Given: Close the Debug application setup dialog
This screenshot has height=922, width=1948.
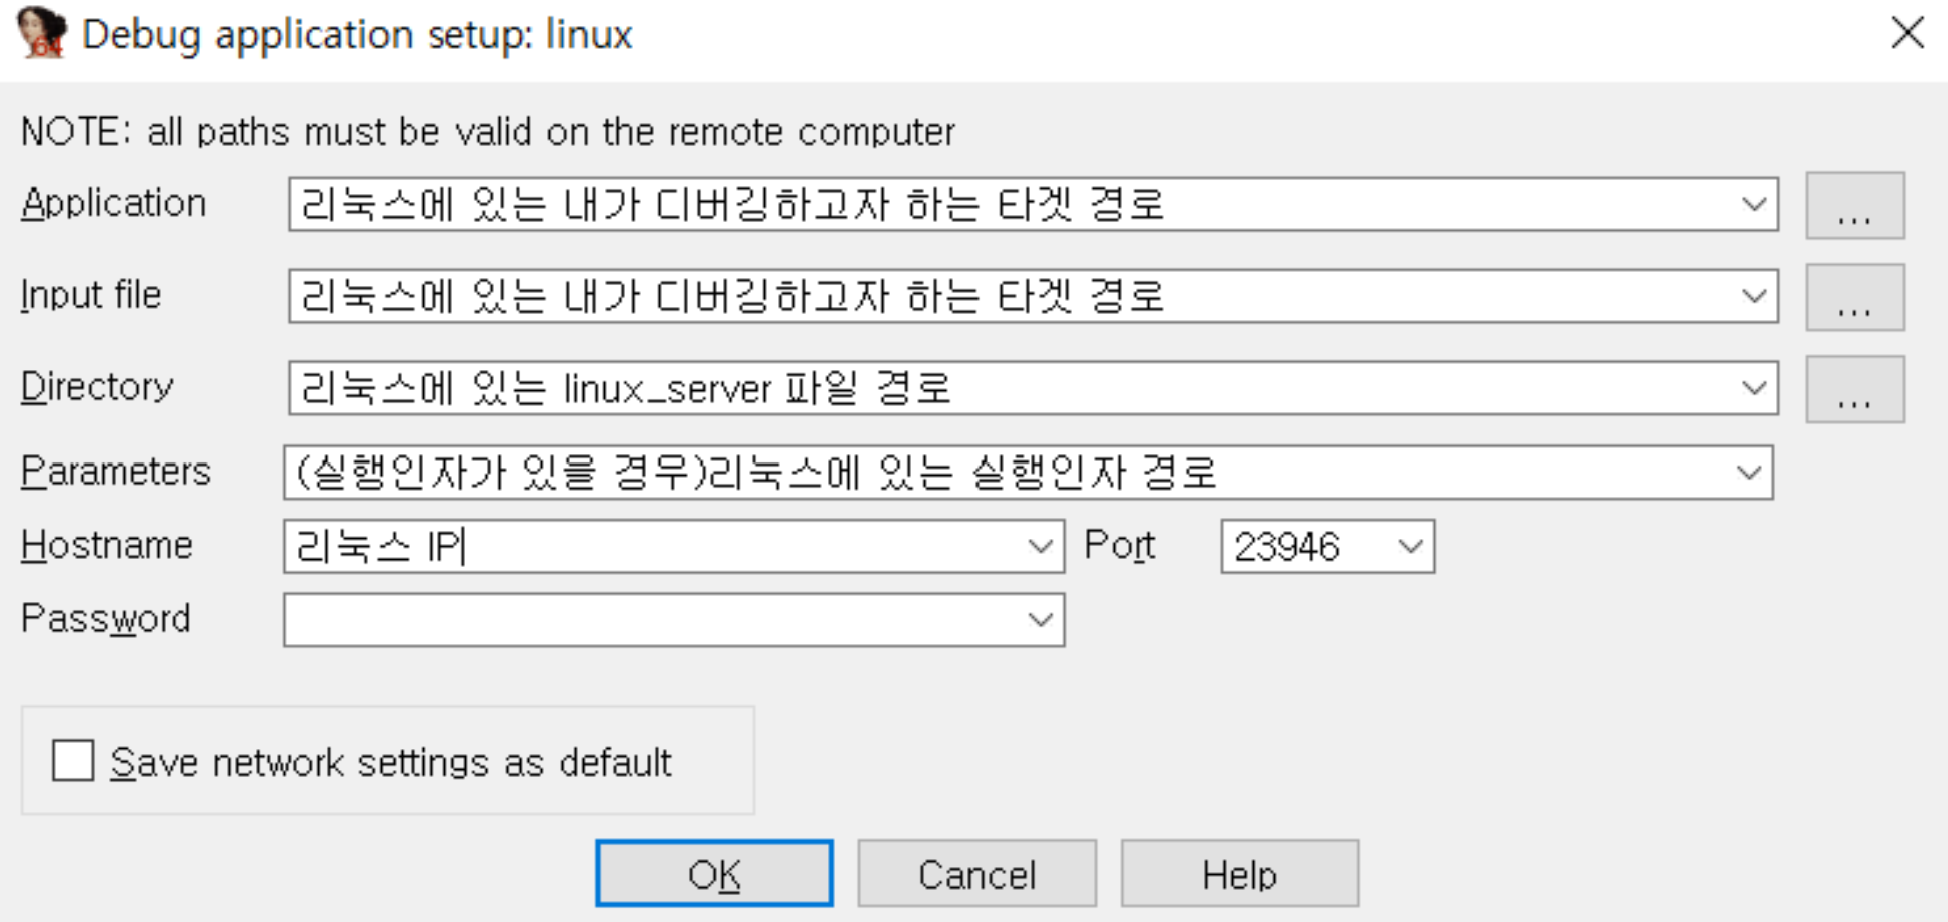Looking at the screenshot, I should click(1907, 33).
